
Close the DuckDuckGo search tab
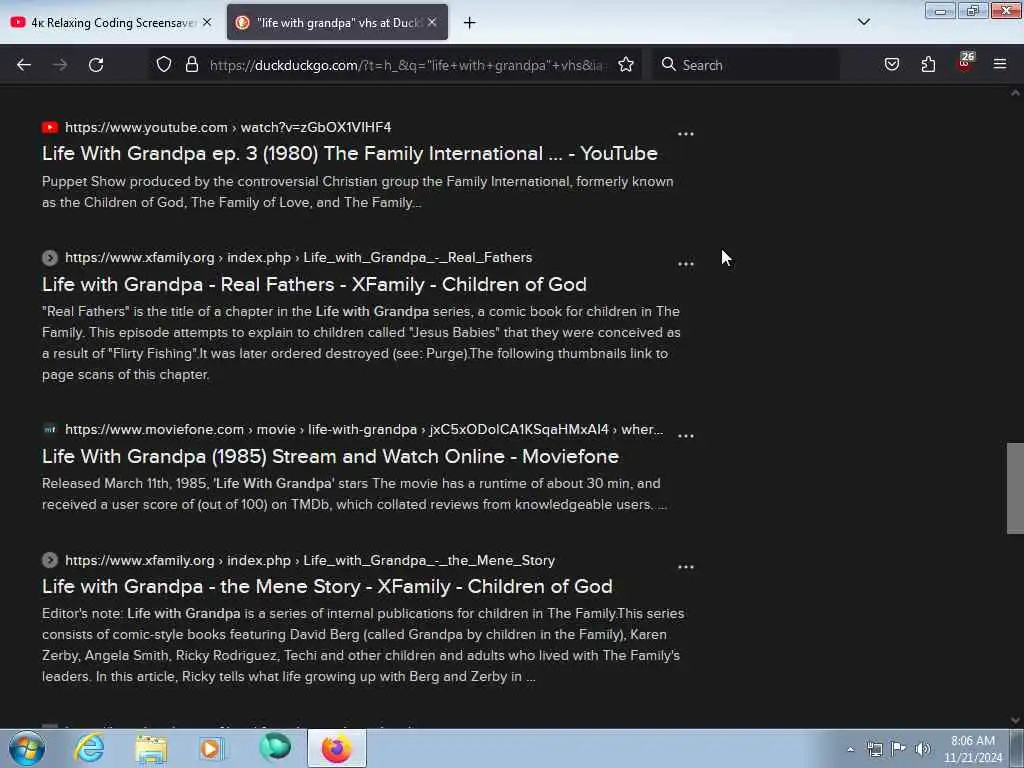coord(432,22)
